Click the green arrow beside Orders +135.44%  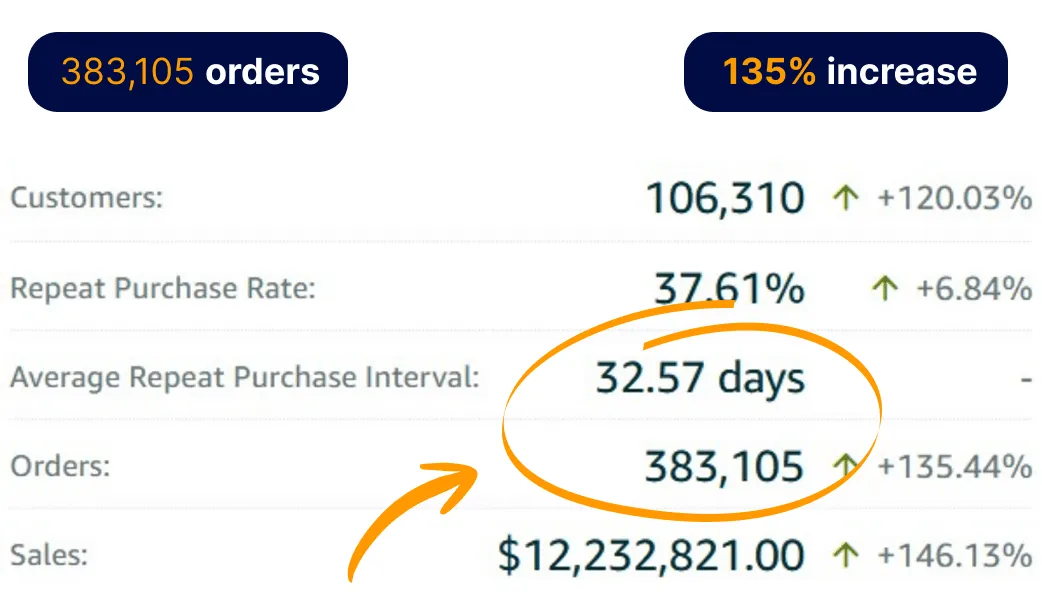coord(845,466)
